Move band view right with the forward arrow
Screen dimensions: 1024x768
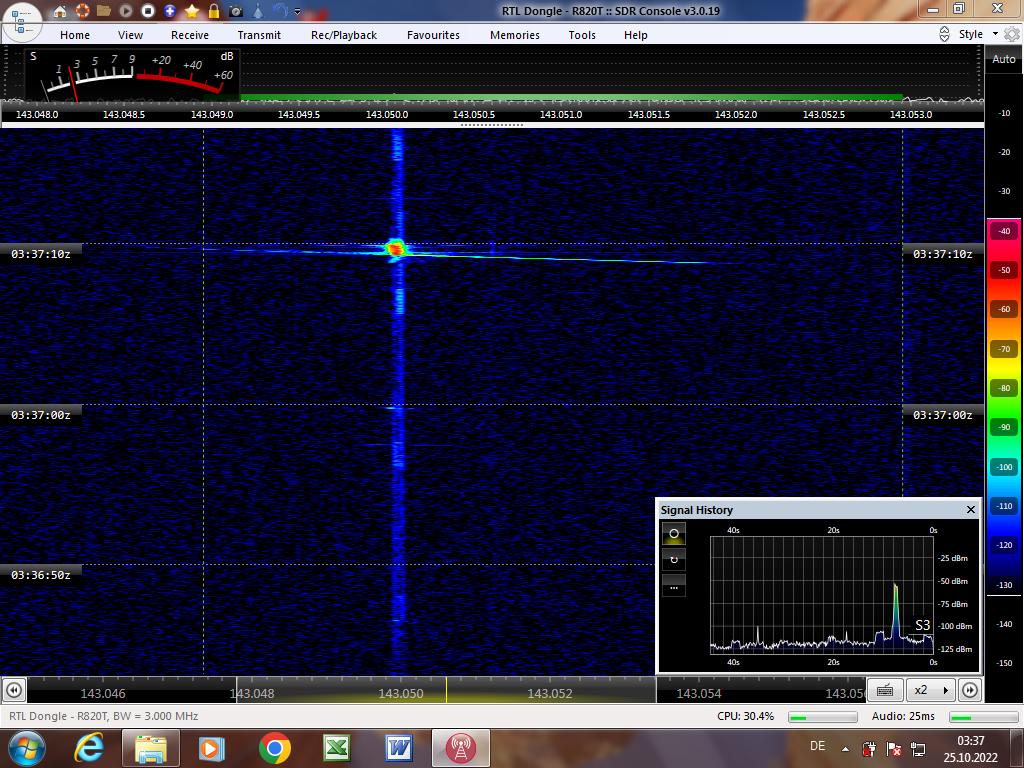click(970, 690)
